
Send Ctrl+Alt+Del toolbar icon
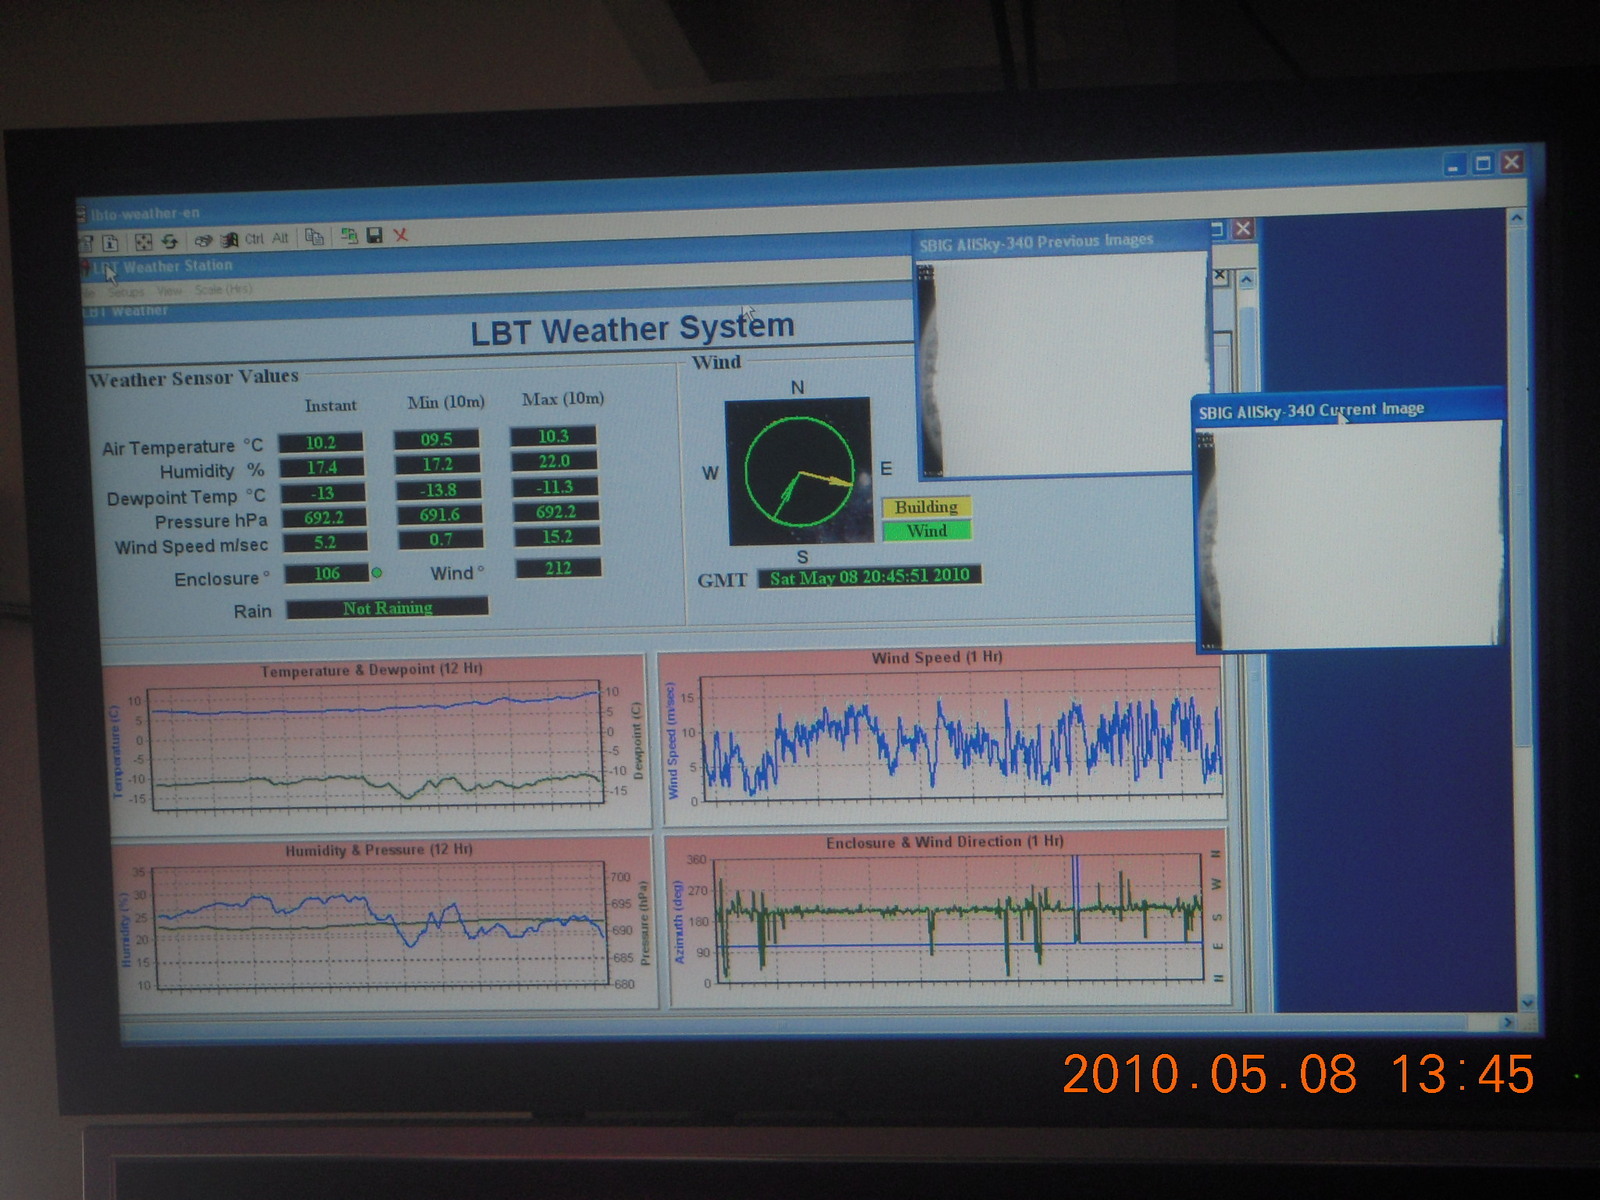point(203,240)
